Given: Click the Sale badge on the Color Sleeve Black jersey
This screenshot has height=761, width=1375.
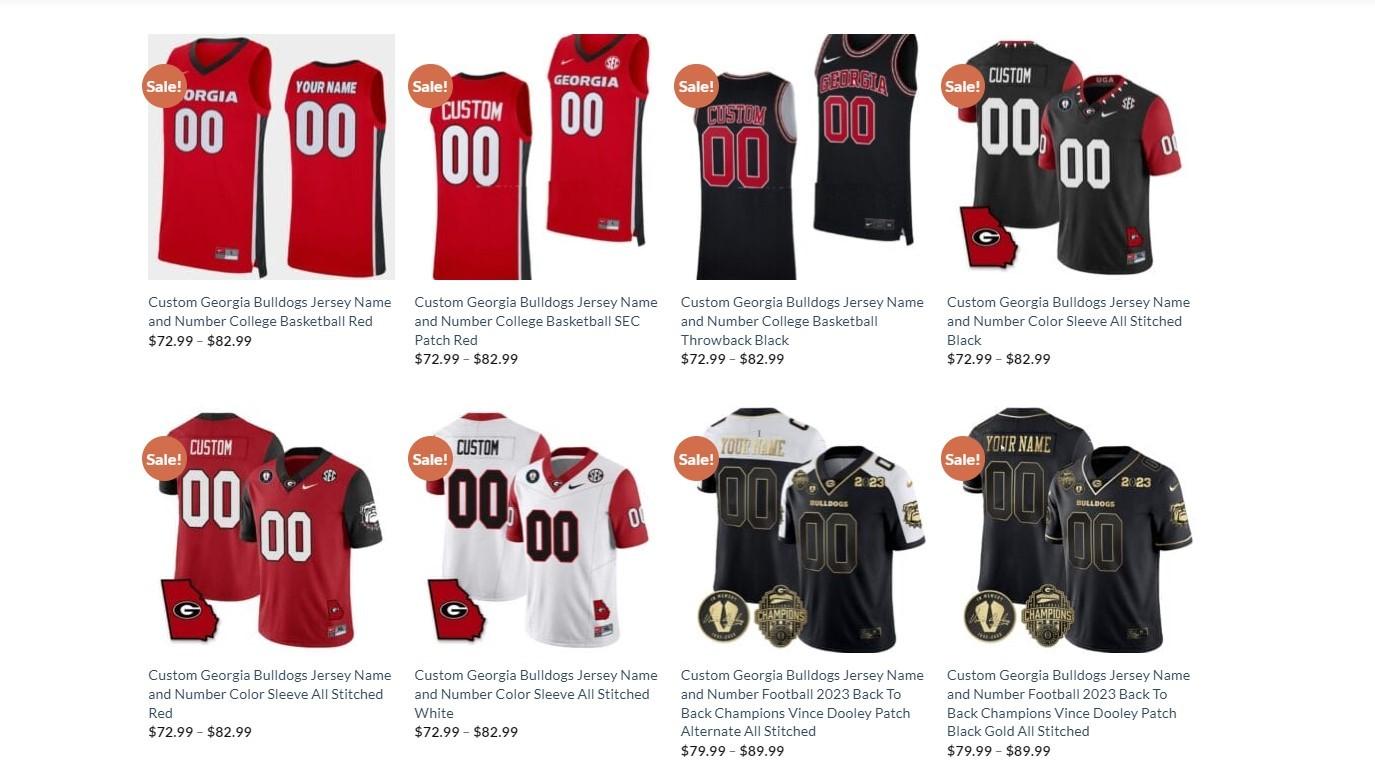Looking at the screenshot, I should click(x=963, y=86).
